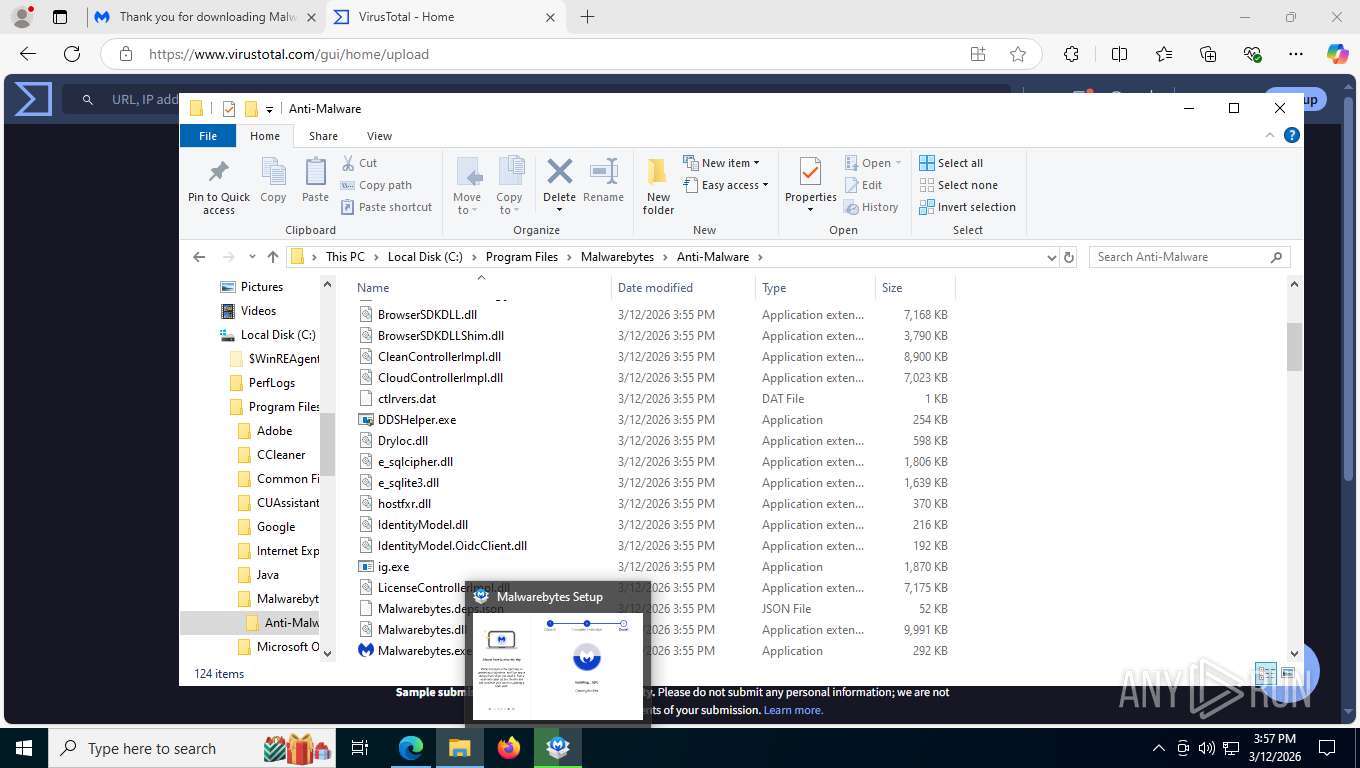
Task: Click the History ribbon command
Action: [x=871, y=207]
